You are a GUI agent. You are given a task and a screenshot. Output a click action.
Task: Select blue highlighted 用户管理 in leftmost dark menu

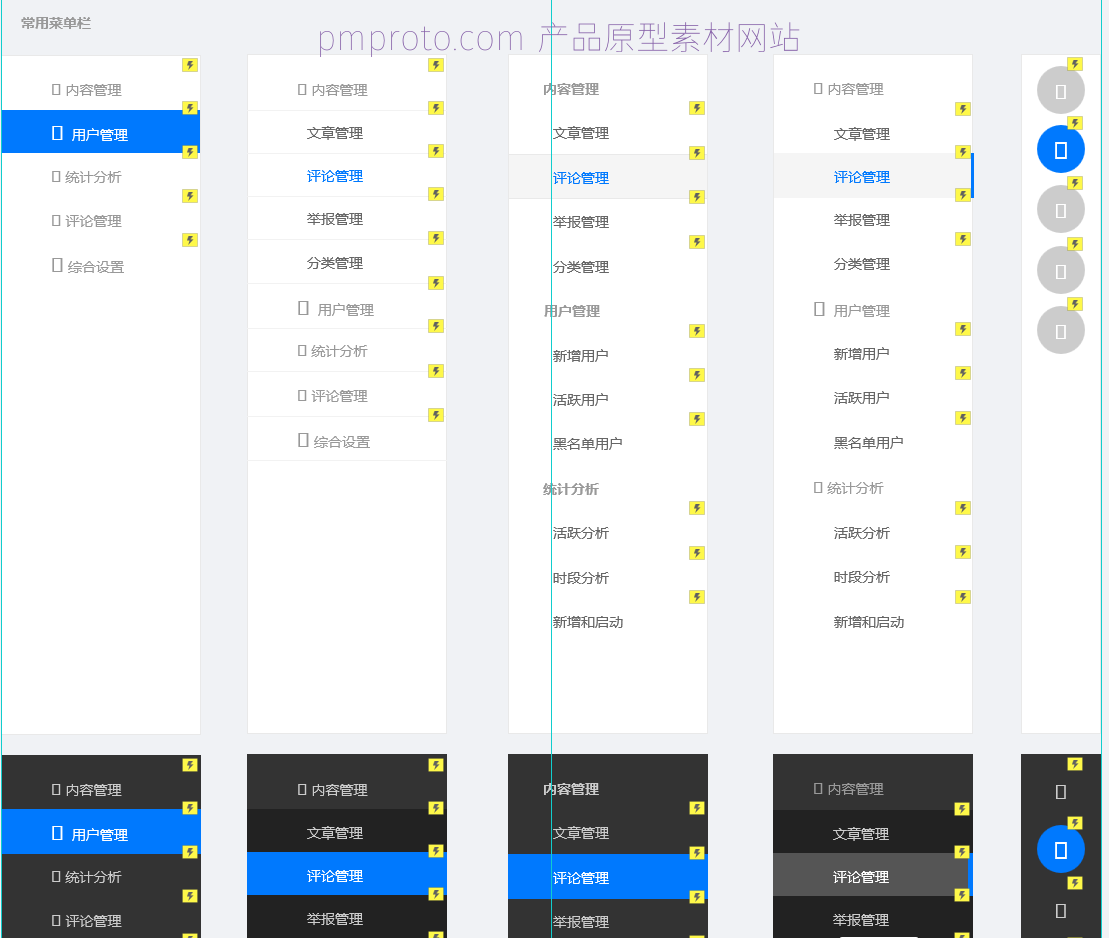tap(100, 833)
